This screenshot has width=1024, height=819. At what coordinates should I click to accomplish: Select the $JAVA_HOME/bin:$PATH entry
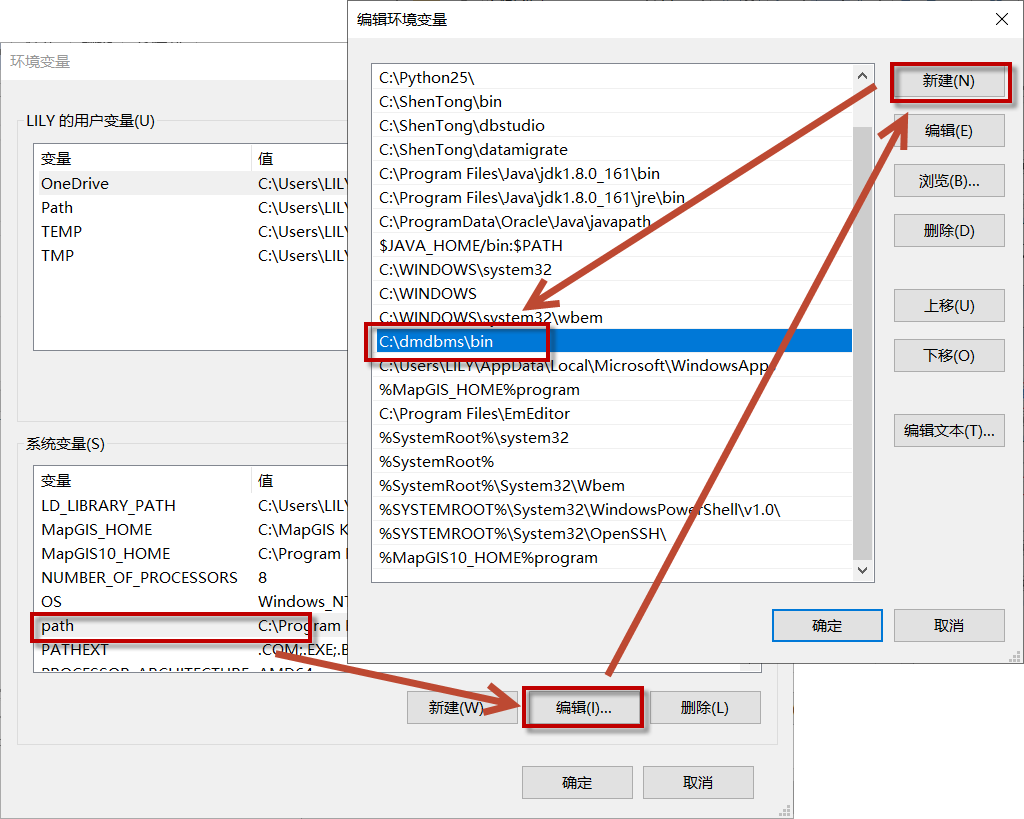point(471,246)
